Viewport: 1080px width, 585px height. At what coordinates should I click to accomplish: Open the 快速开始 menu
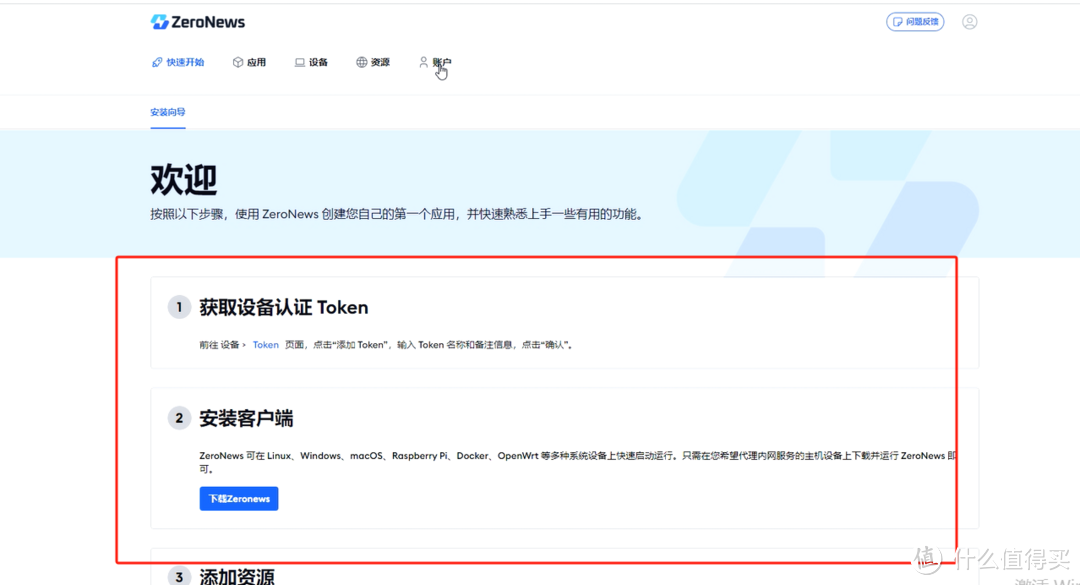click(178, 62)
